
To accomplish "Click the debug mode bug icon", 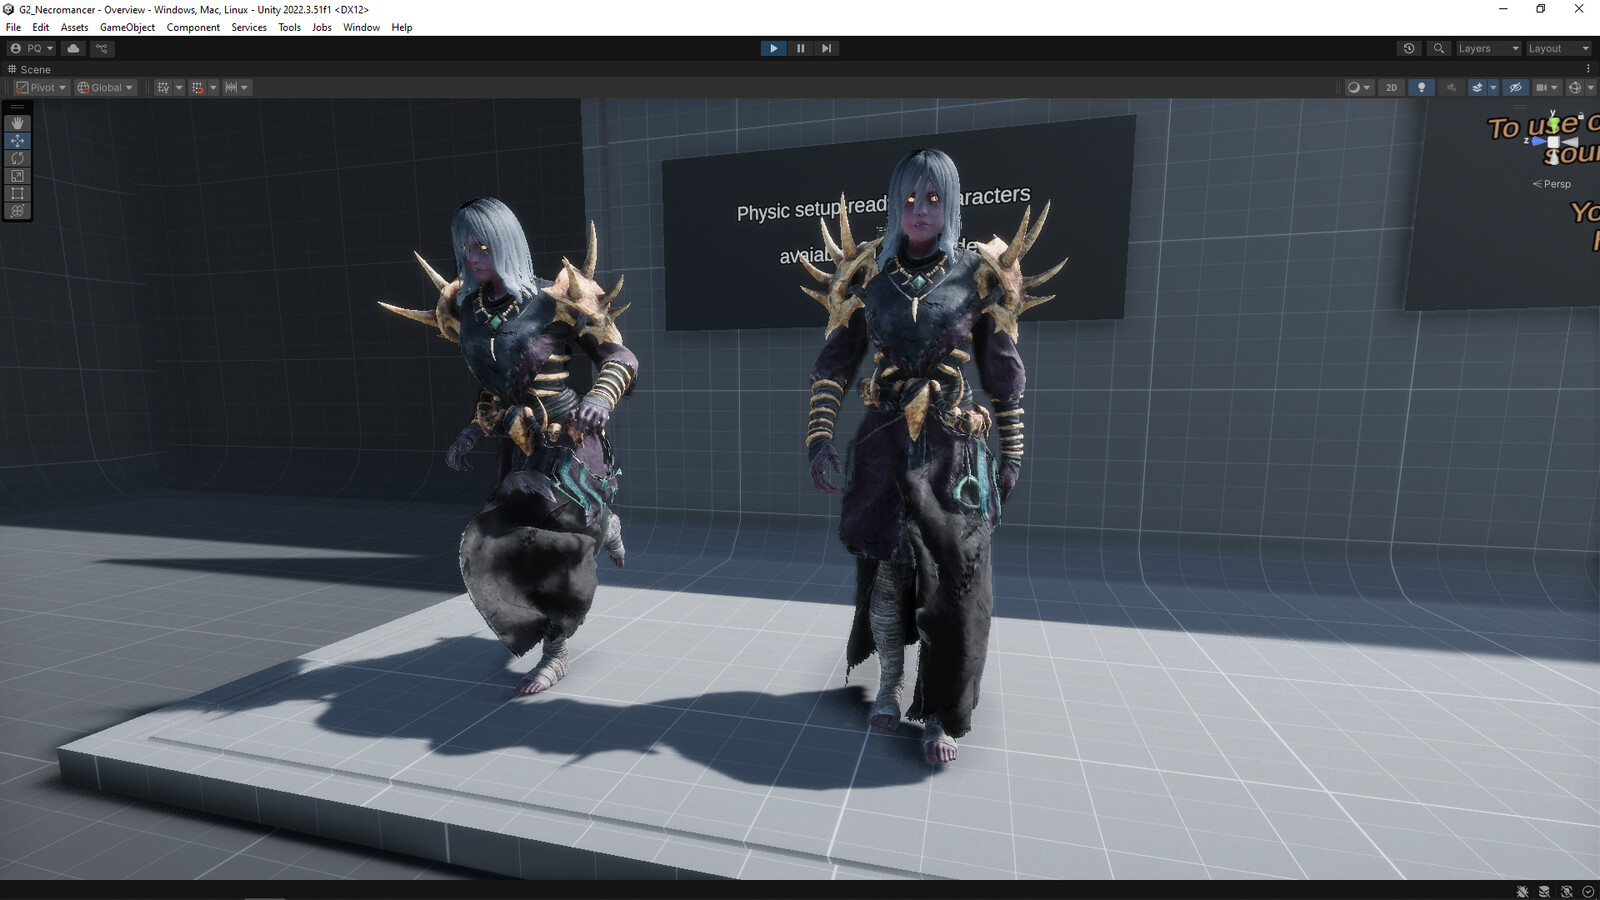I will [x=1522, y=891].
